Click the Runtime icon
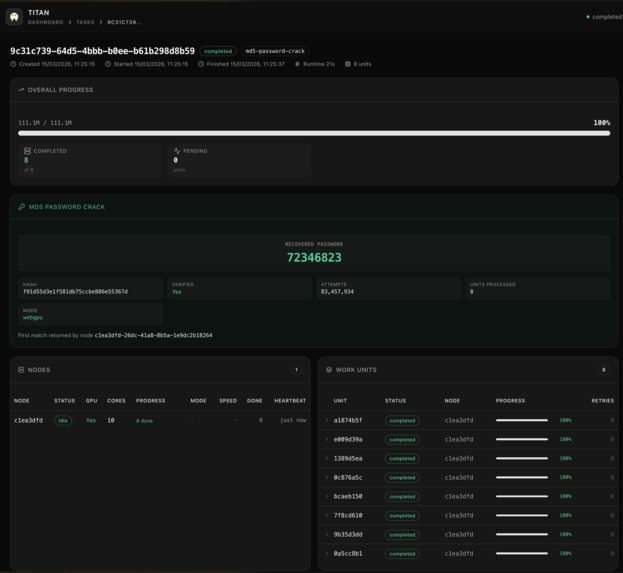Image resolution: width=623 pixels, height=573 pixels. [x=297, y=64]
